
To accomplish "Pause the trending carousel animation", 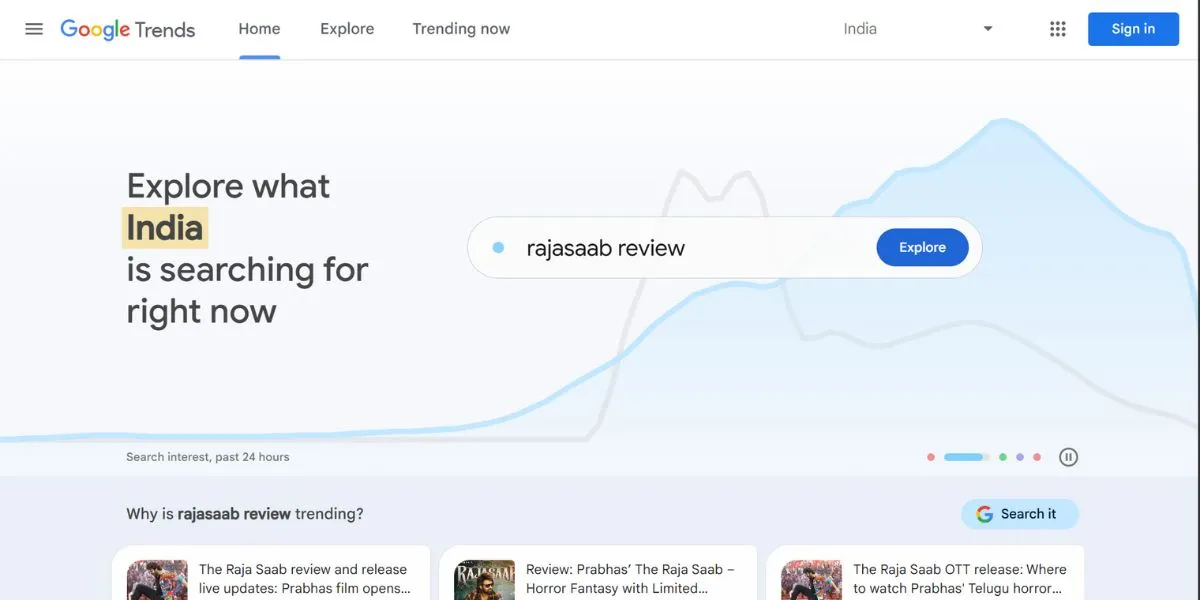I will tap(1068, 456).
